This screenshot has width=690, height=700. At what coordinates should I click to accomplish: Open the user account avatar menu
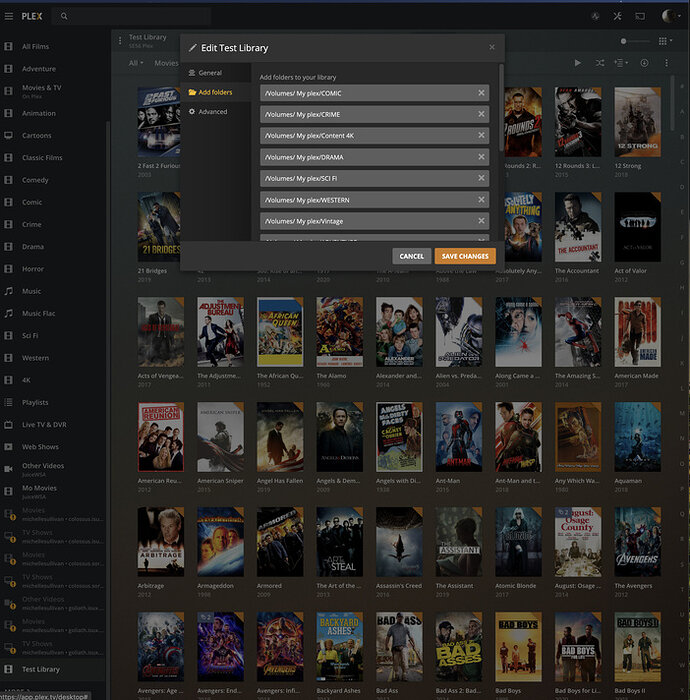point(668,16)
